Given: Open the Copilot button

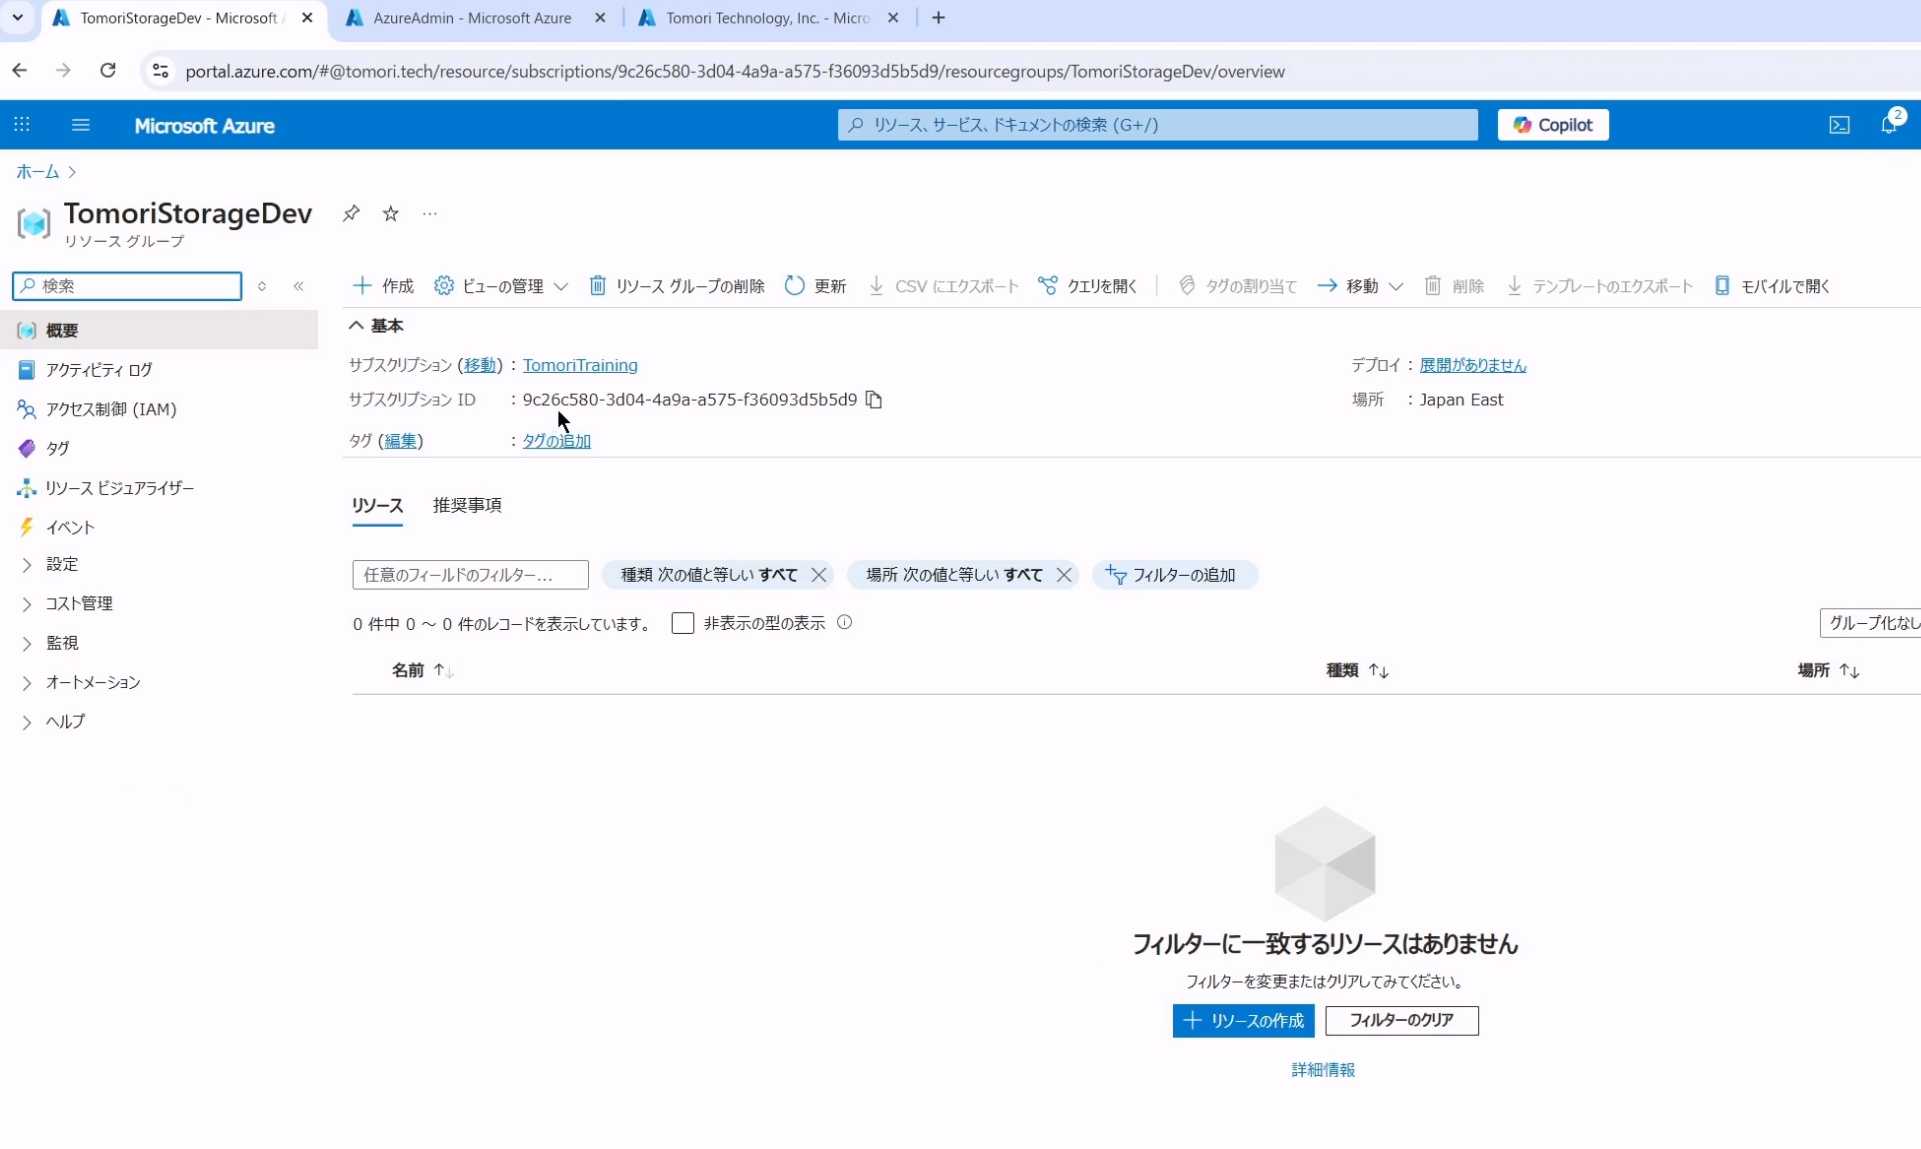Looking at the screenshot, I should coord(1552,125).
